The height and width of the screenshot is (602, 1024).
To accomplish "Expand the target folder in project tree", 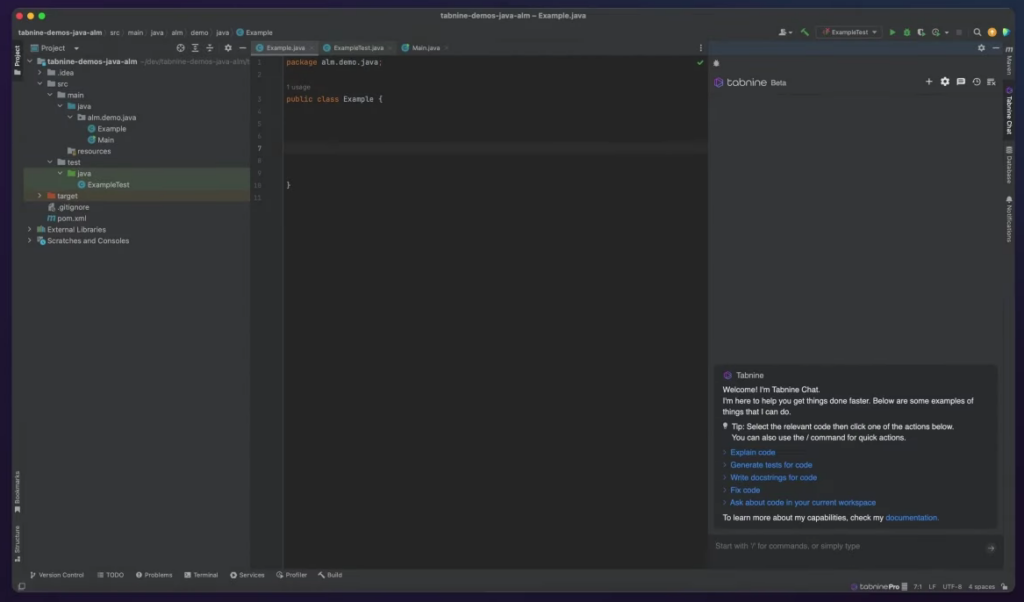I will tap(39, 196).
